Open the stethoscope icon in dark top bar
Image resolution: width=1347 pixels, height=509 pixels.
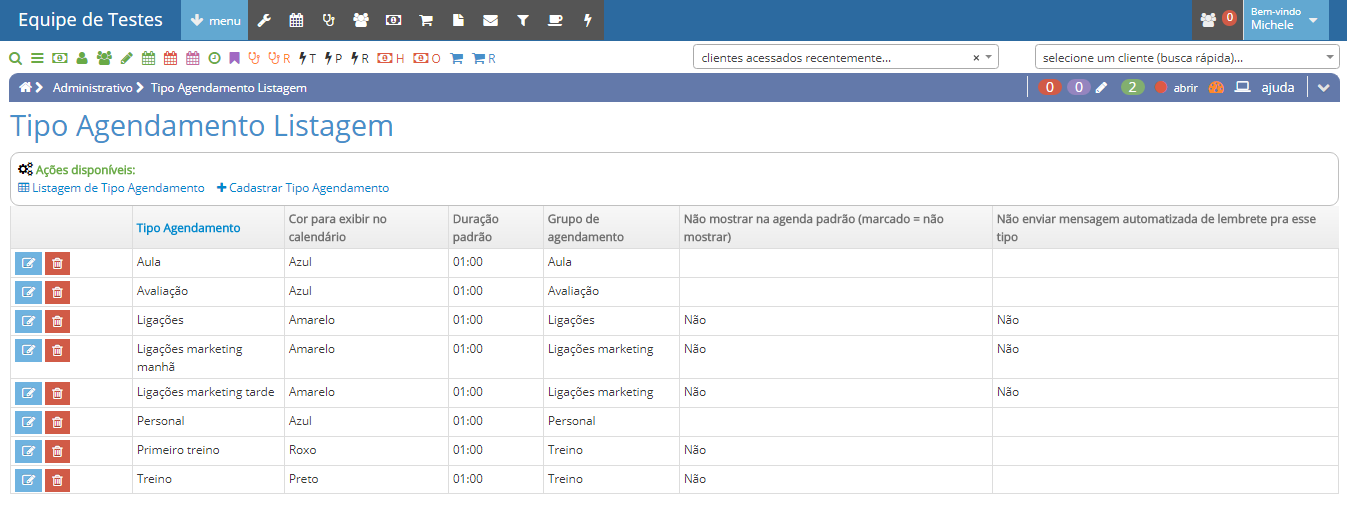[329, 20]
